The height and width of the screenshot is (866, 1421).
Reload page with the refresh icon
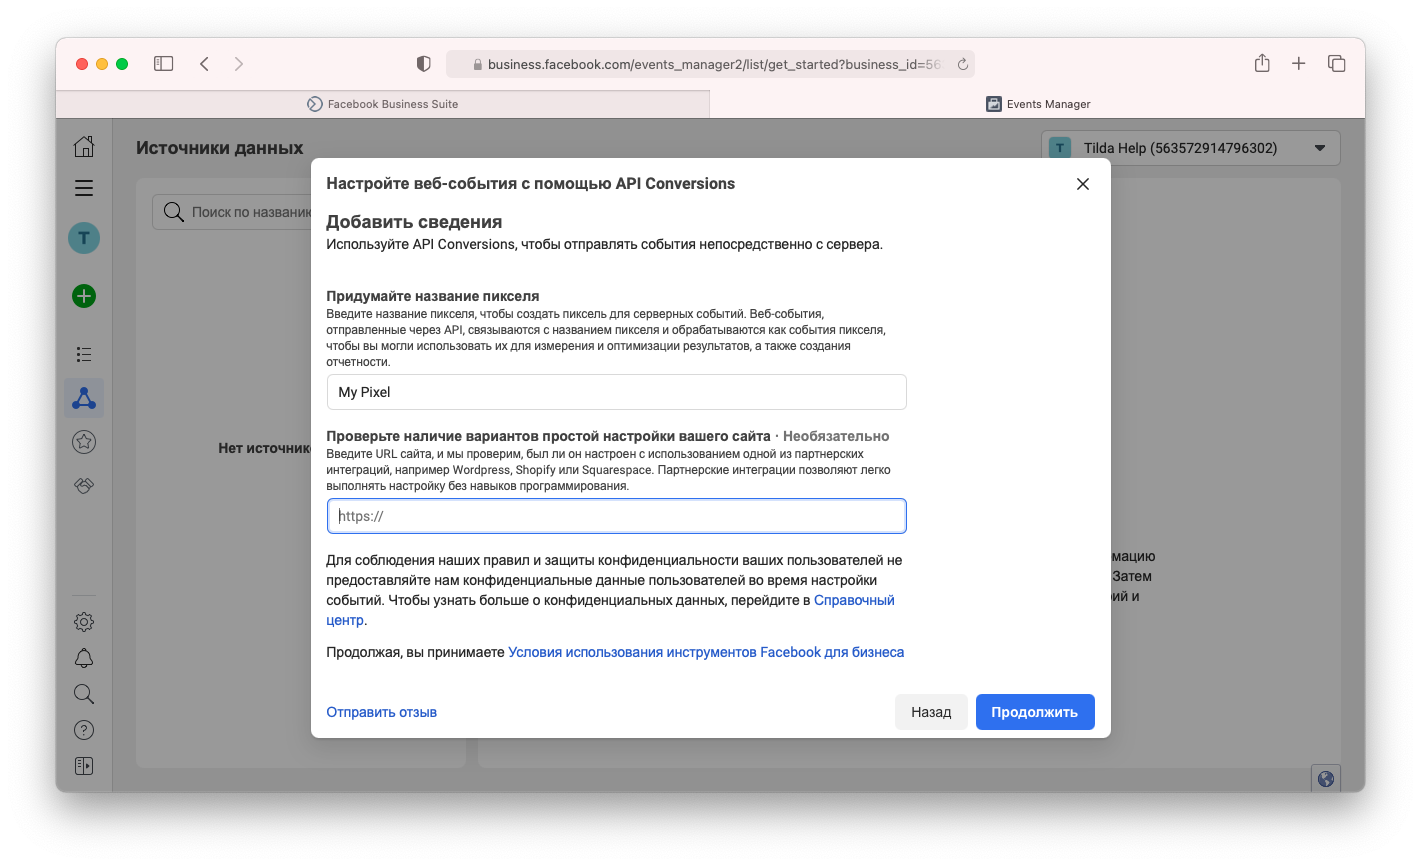pos(962,64)
